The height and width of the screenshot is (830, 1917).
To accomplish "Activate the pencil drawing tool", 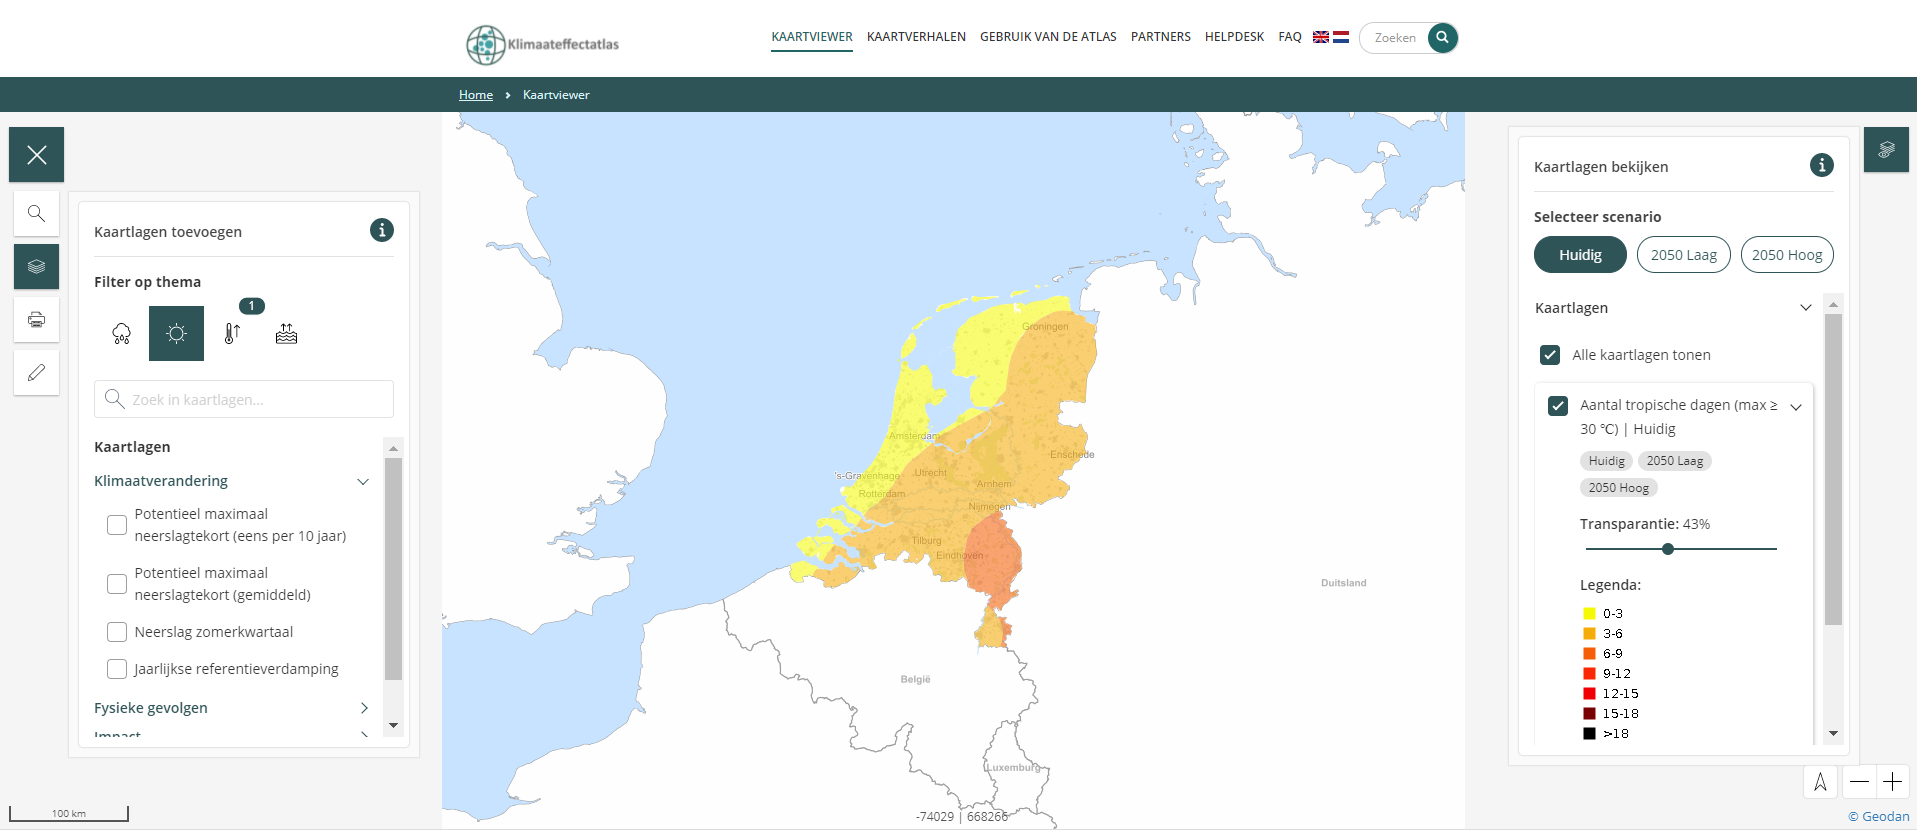I will pyautogui.click(x=36, y=373).
